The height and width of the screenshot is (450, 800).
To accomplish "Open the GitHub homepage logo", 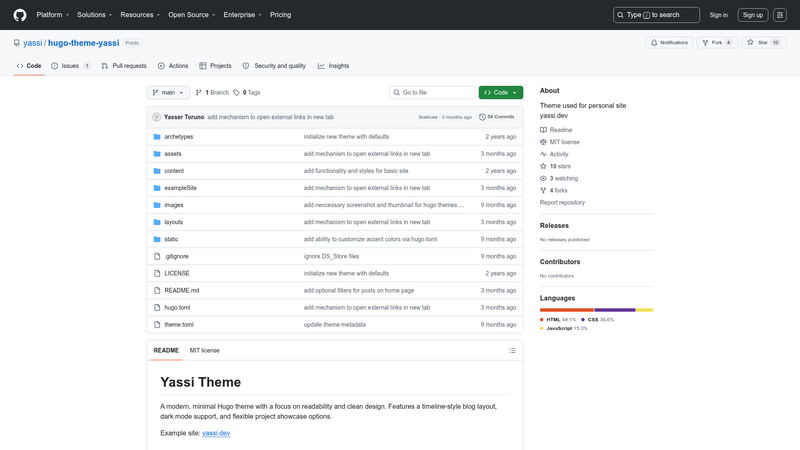I will point(20,15).
